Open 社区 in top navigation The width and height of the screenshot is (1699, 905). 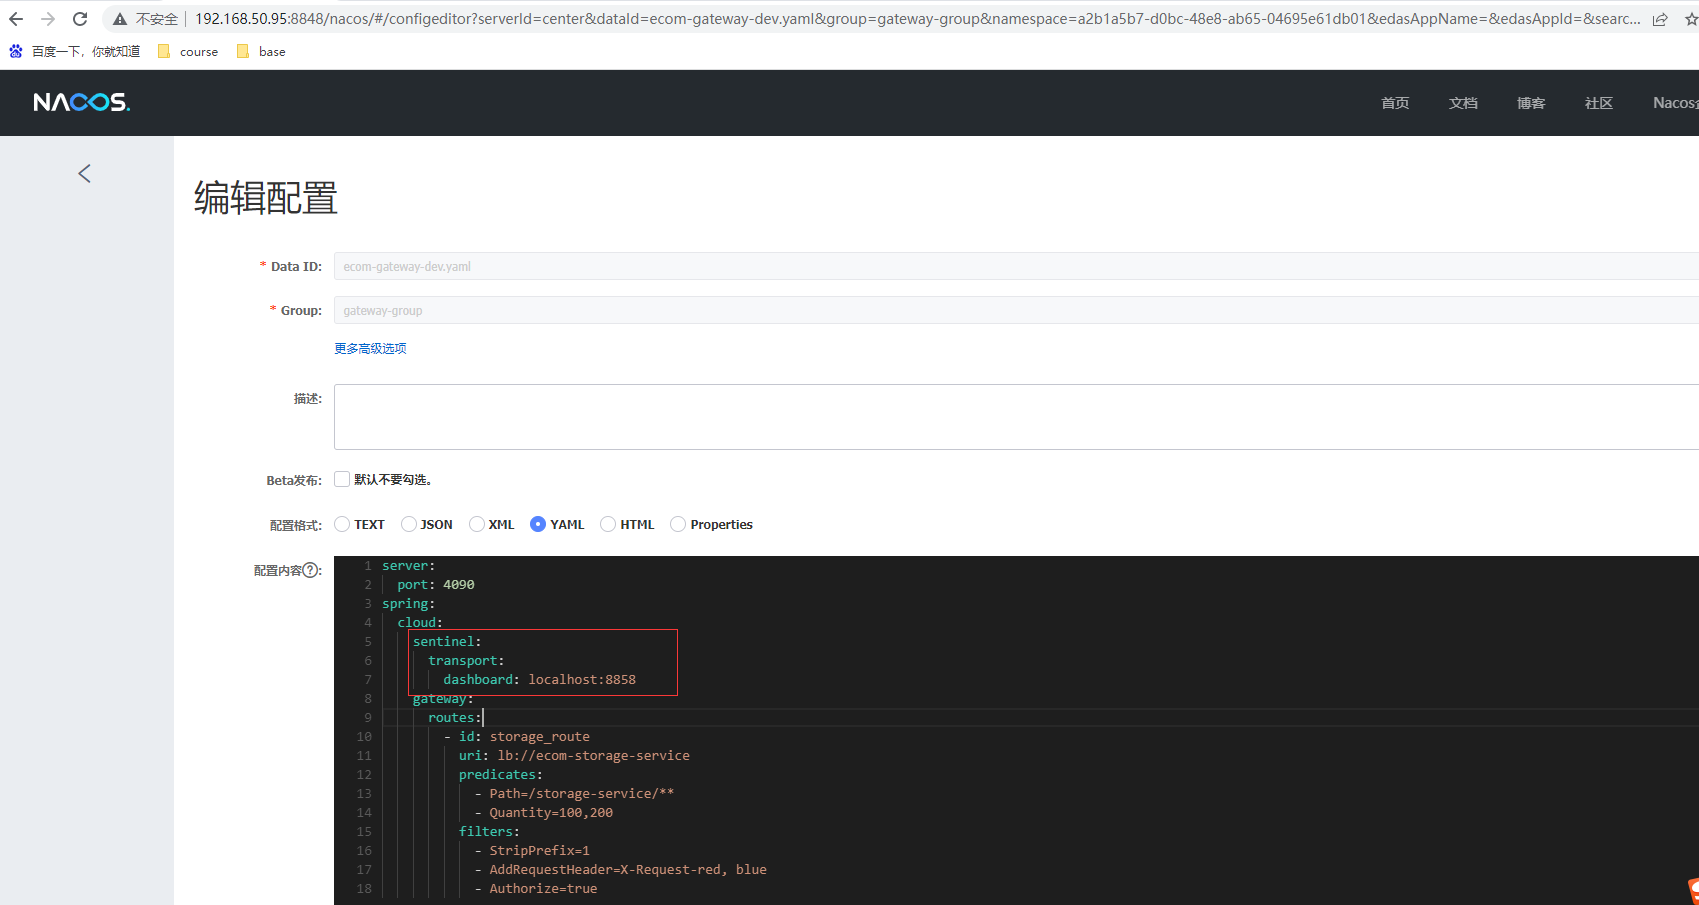click(1599, 103)
